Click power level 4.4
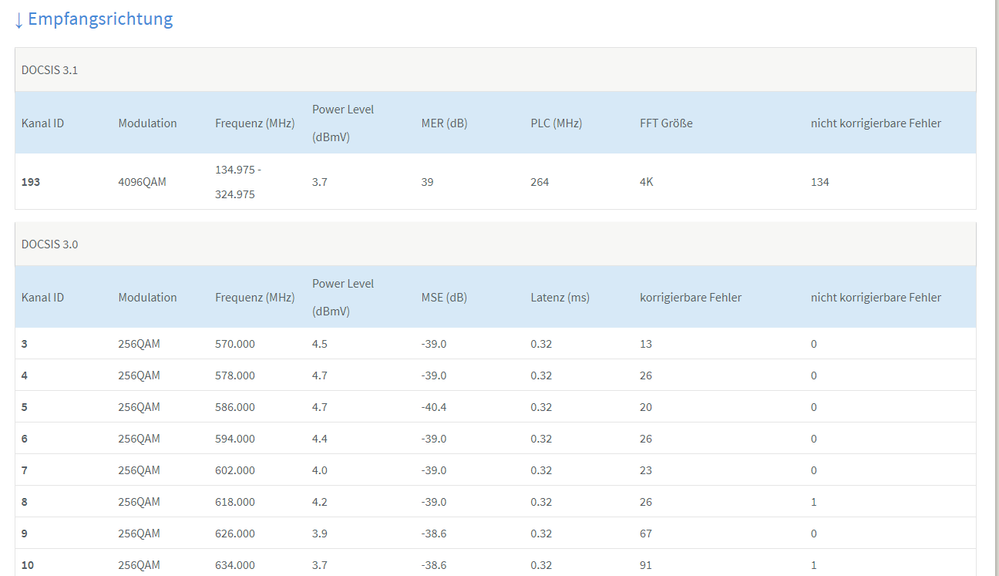Screen dimensions: 999x576 [320, 439]
